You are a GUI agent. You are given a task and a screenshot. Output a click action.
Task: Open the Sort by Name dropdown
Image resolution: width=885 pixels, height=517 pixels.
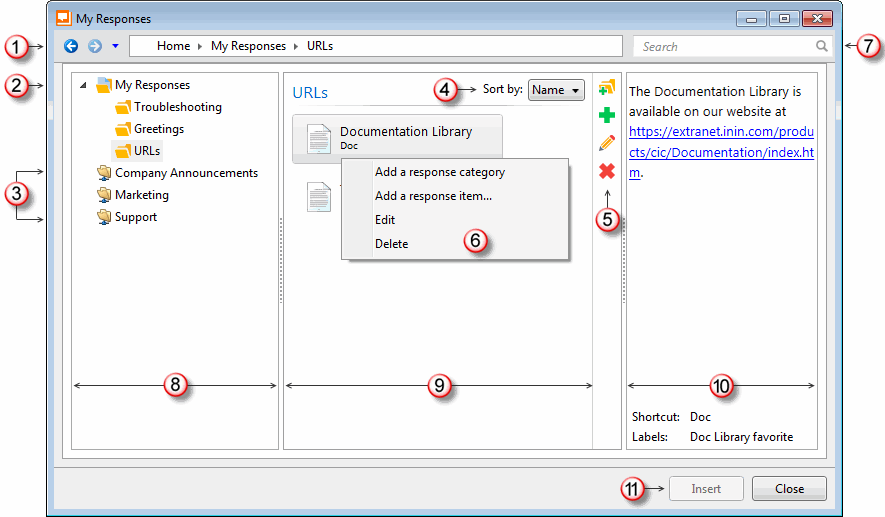coord(556,90)
